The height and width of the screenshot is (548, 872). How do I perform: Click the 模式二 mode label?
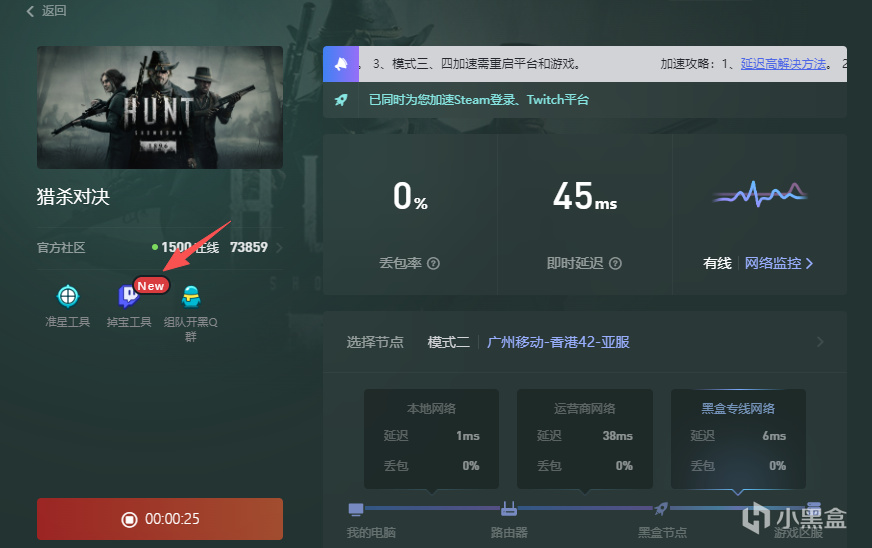pyautogui.click(x=448, y=342)
